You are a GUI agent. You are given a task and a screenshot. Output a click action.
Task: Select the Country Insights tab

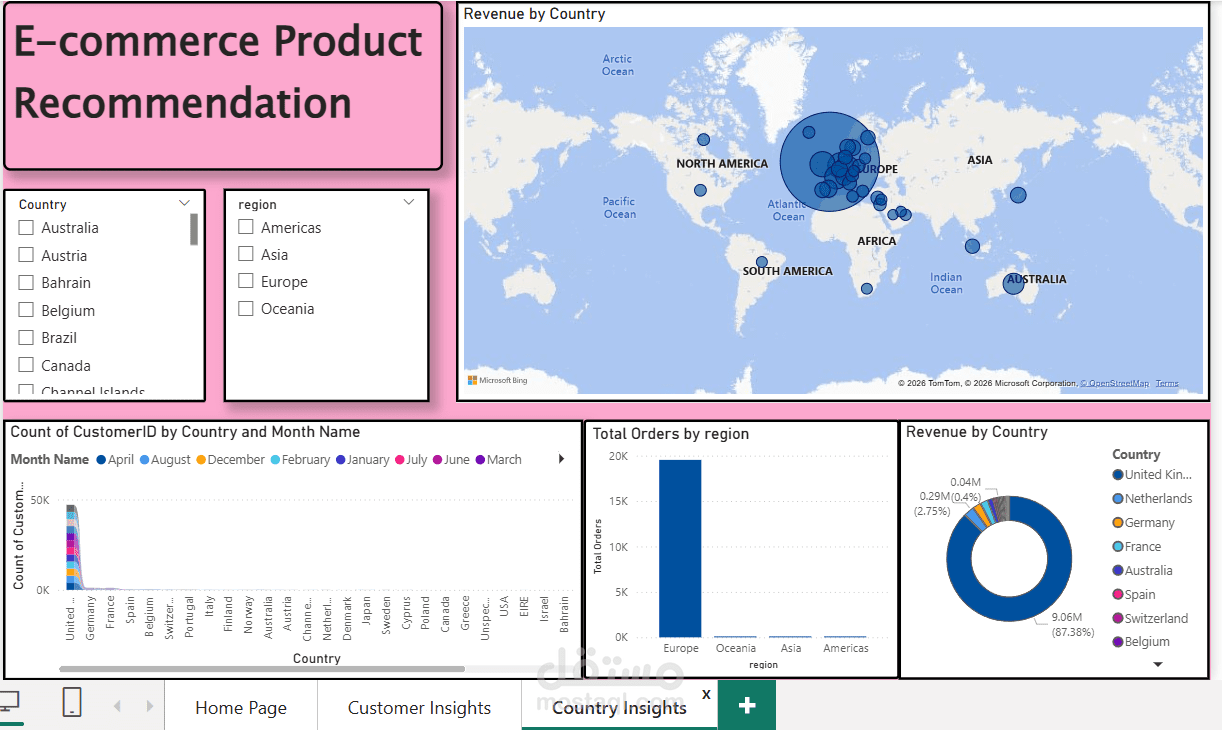619,707
